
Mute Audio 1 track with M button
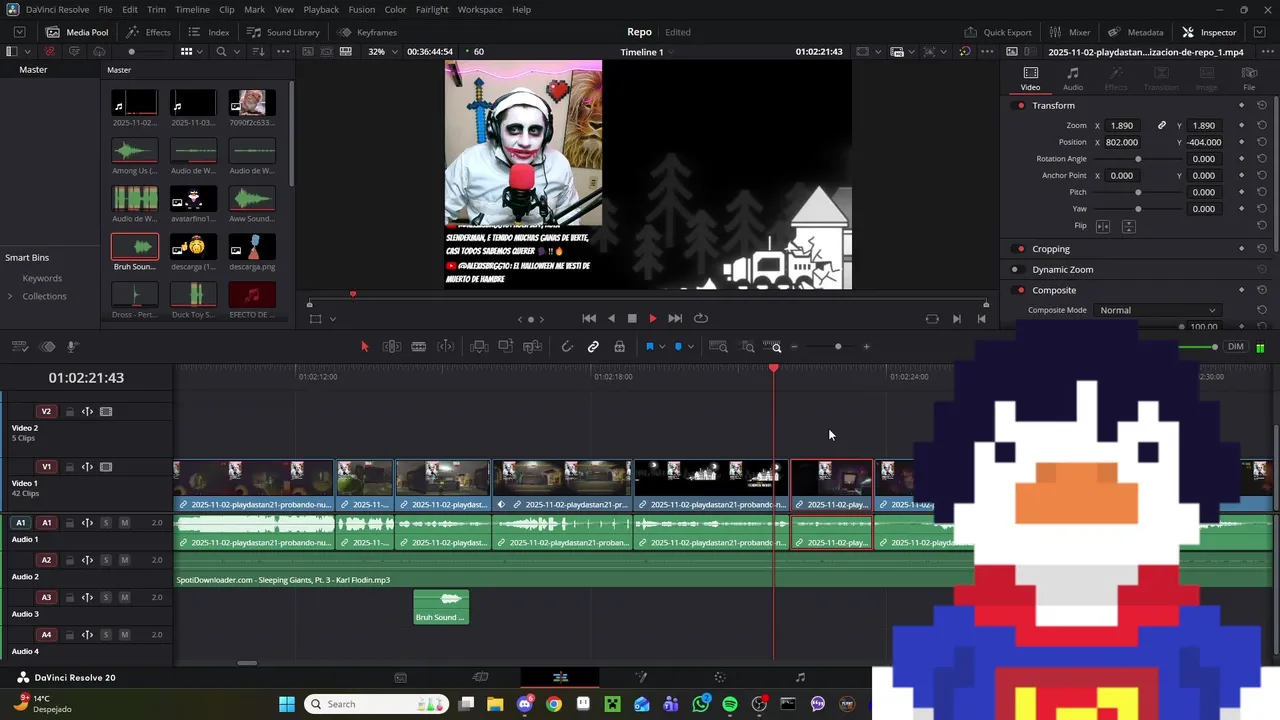pos(124,522)
